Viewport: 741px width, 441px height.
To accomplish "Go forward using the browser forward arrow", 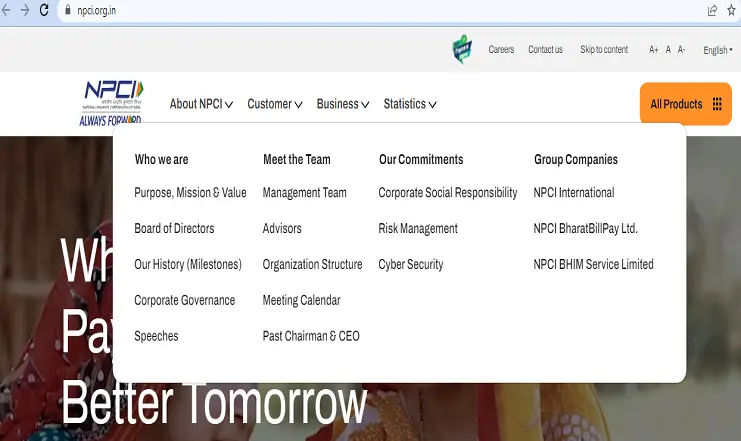I will [25, 10].
